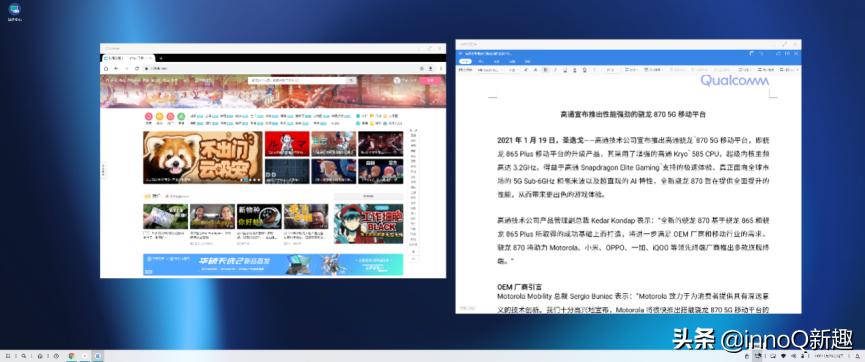Open the 新物种 video thumbnail

259,216
